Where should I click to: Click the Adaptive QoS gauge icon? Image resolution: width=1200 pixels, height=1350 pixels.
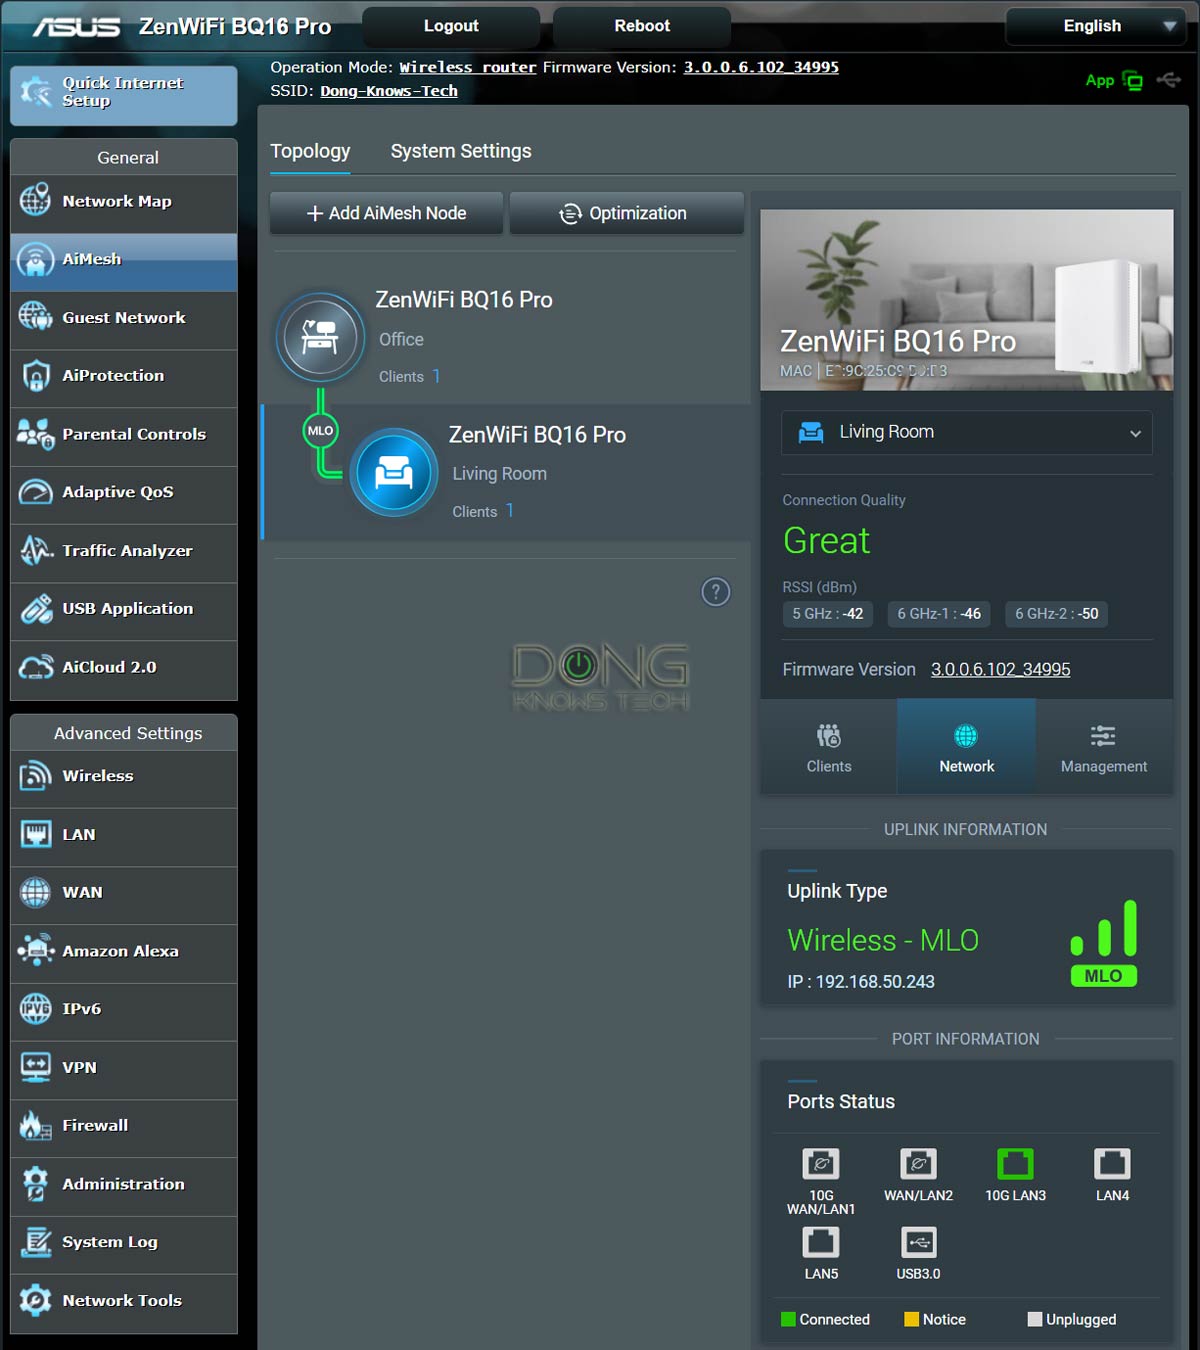(35, 492)
